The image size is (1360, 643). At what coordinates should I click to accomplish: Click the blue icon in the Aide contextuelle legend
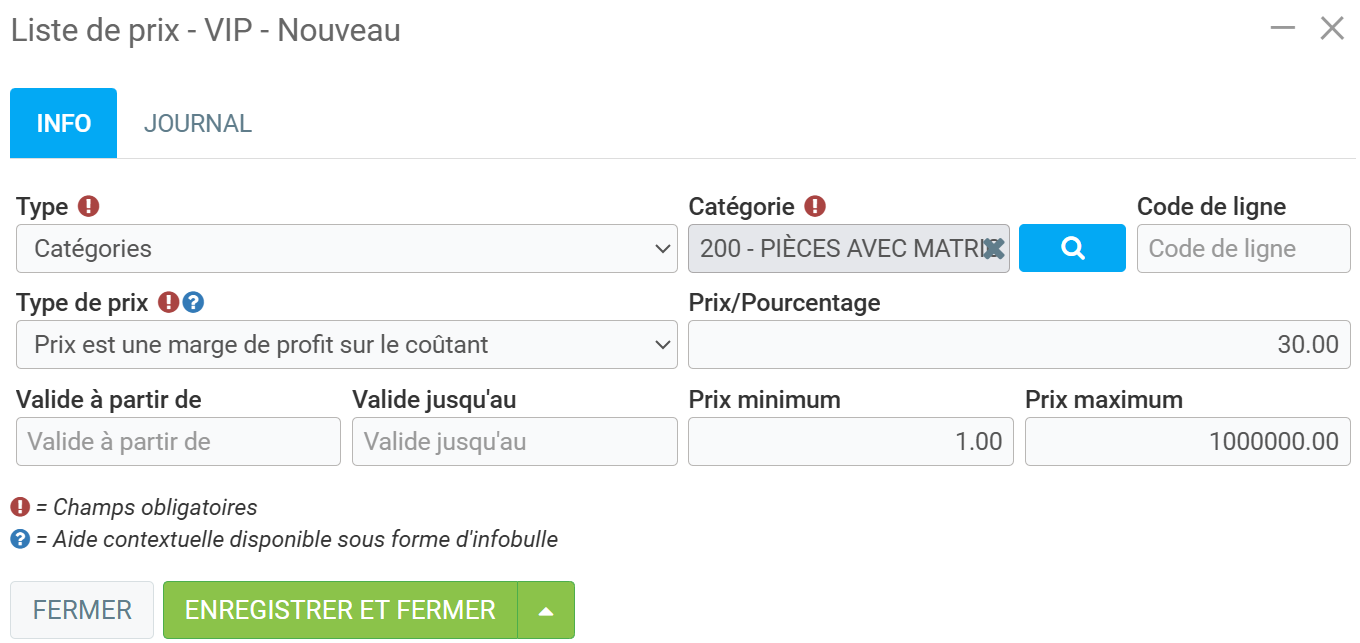pyautogui.click(x=20, y=539)
